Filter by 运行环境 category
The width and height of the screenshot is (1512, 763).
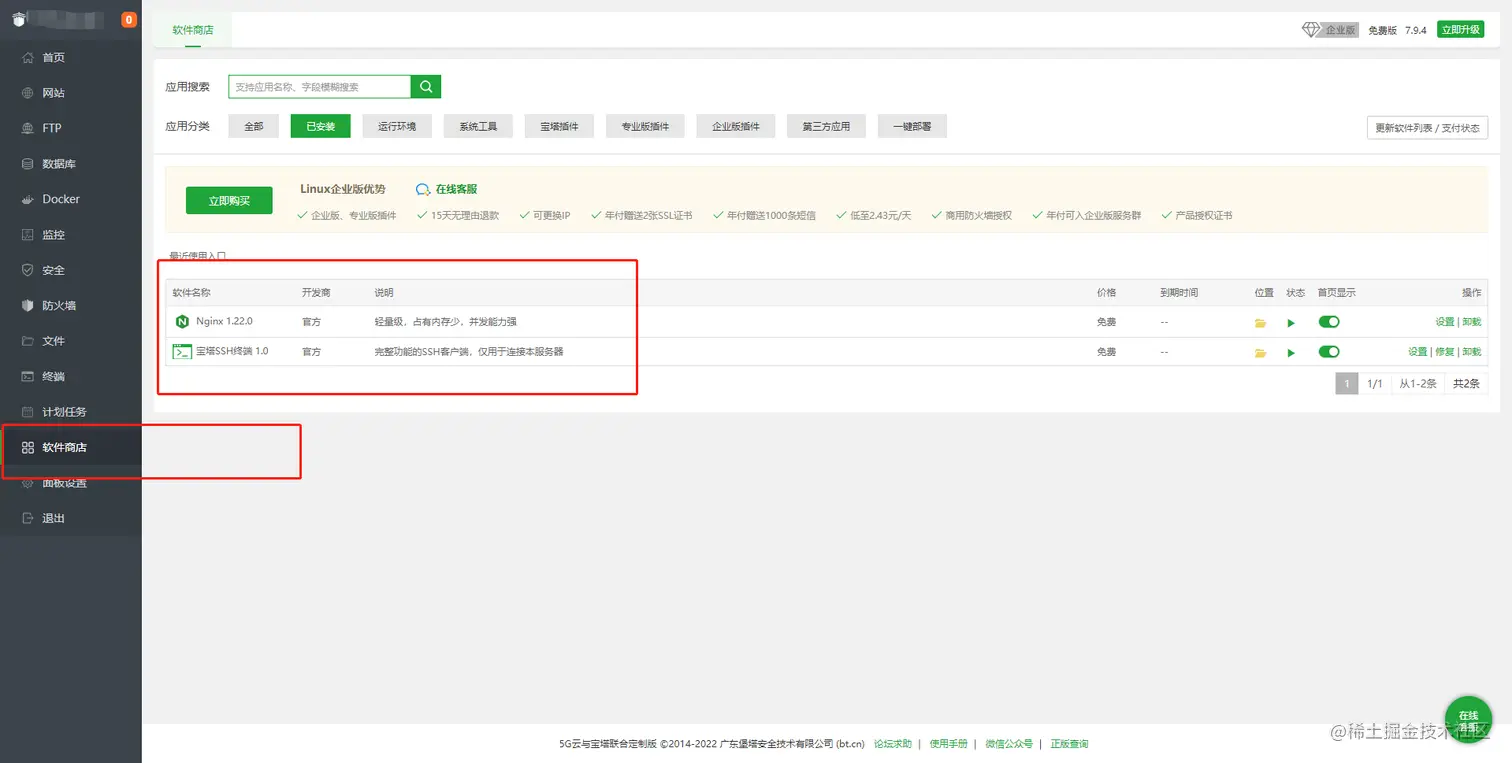click(397, 127)
